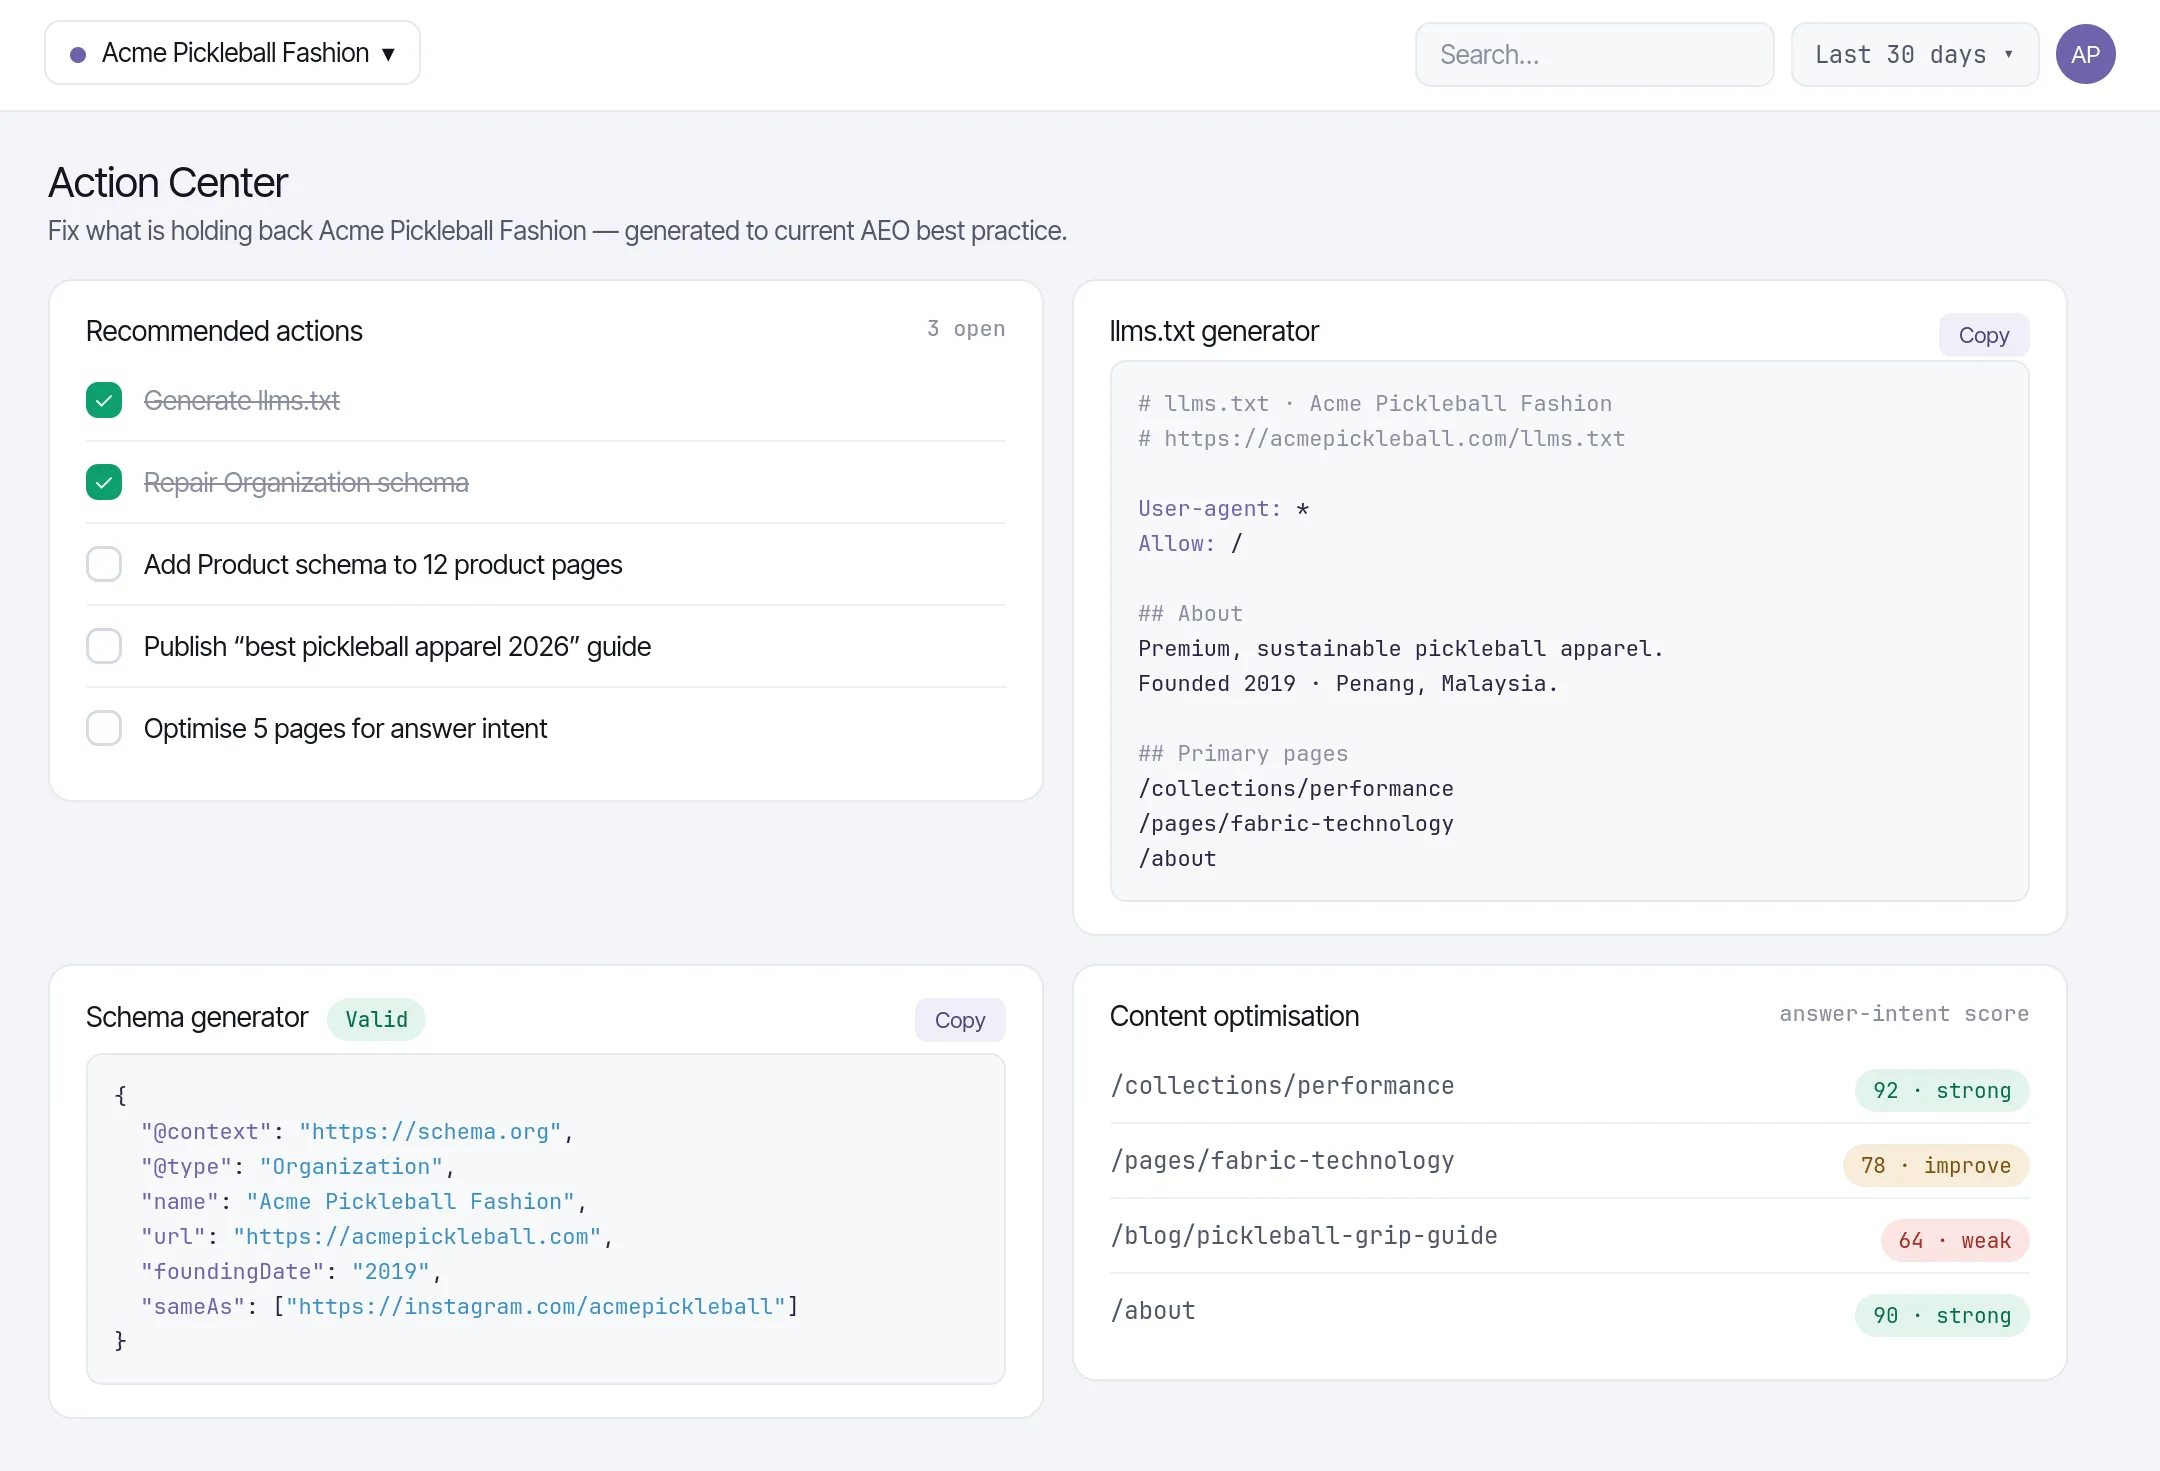Image resolution: width=2160 pixels, height=1471 pixels.
Task: Check the Publish best pickleball apparel 2026 guide action
Action: (x=104, y=646)
